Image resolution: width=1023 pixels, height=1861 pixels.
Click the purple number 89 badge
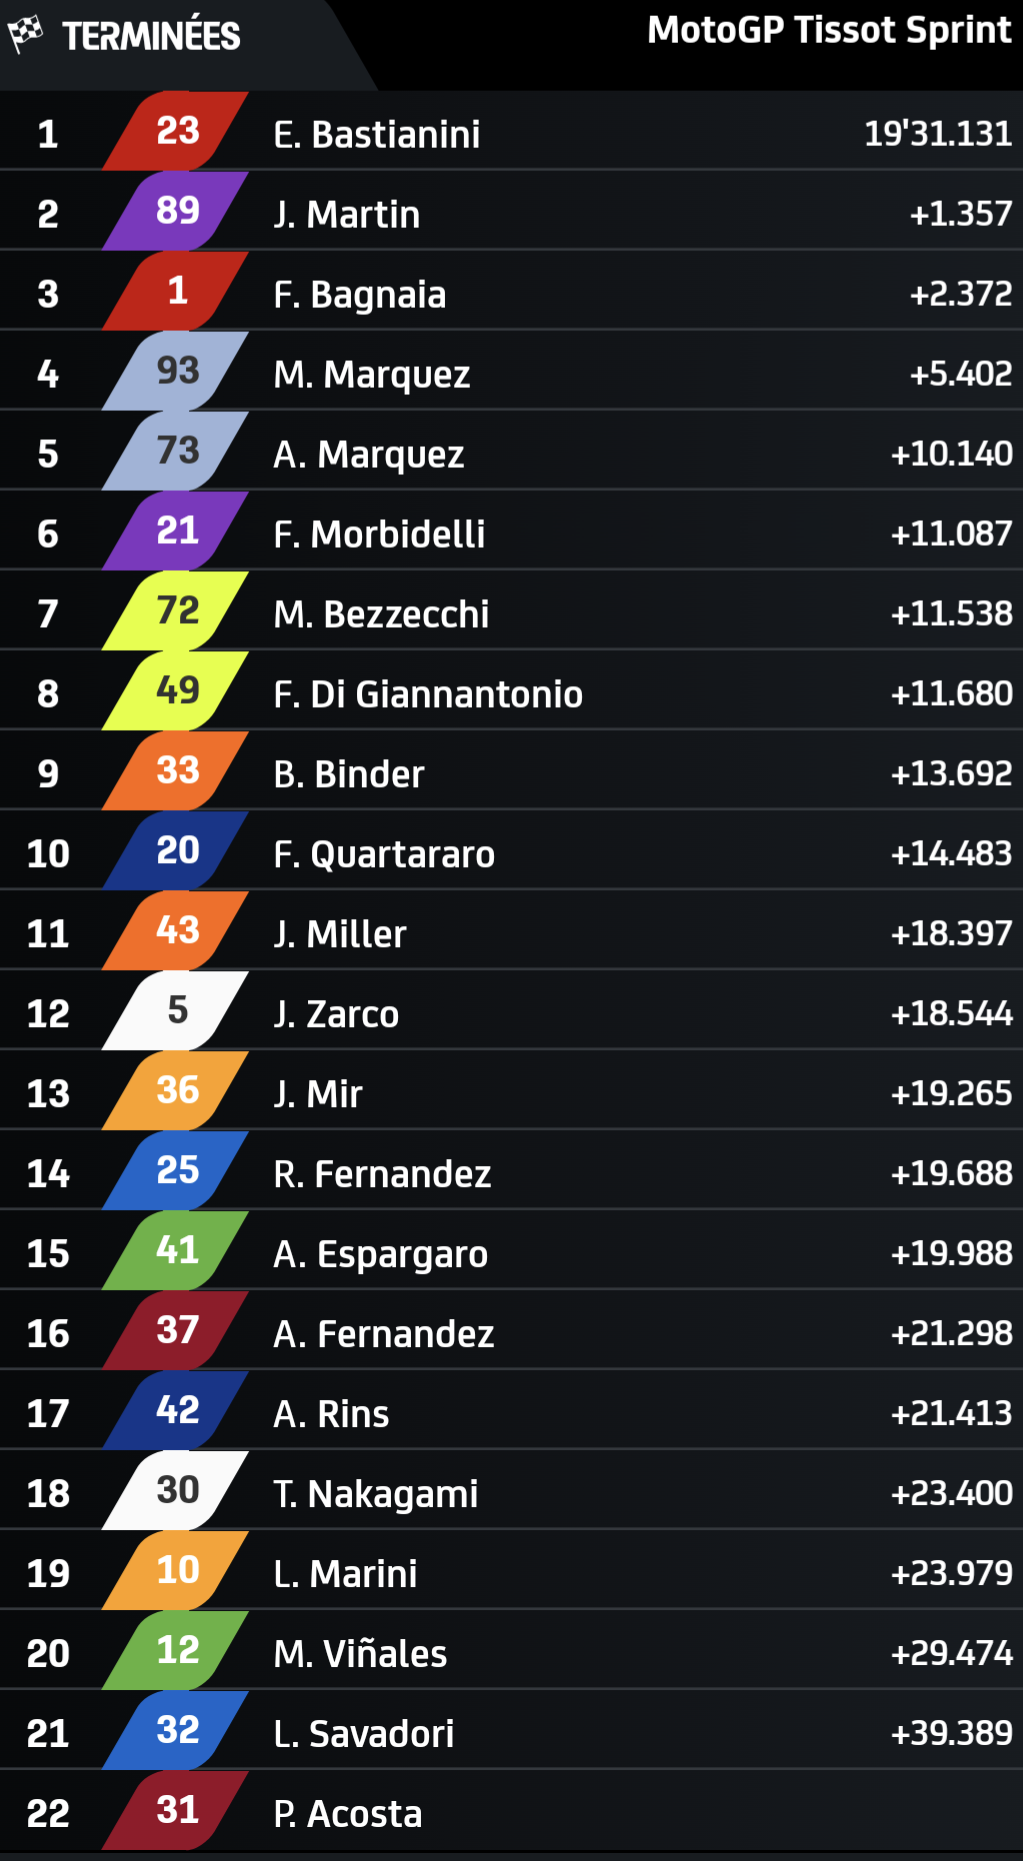(177, 211)
